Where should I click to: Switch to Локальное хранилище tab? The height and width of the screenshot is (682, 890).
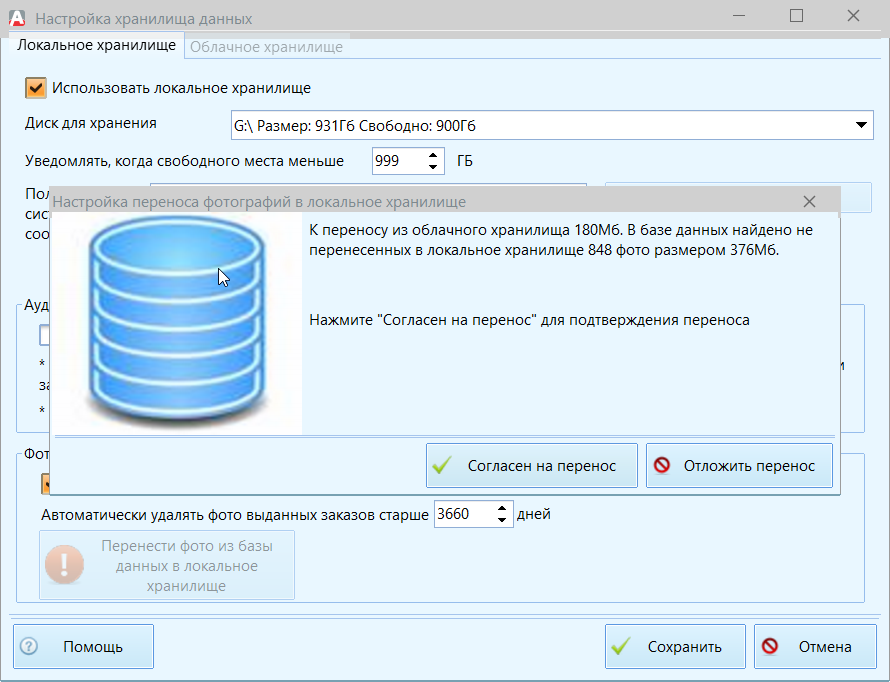point(96,45)
